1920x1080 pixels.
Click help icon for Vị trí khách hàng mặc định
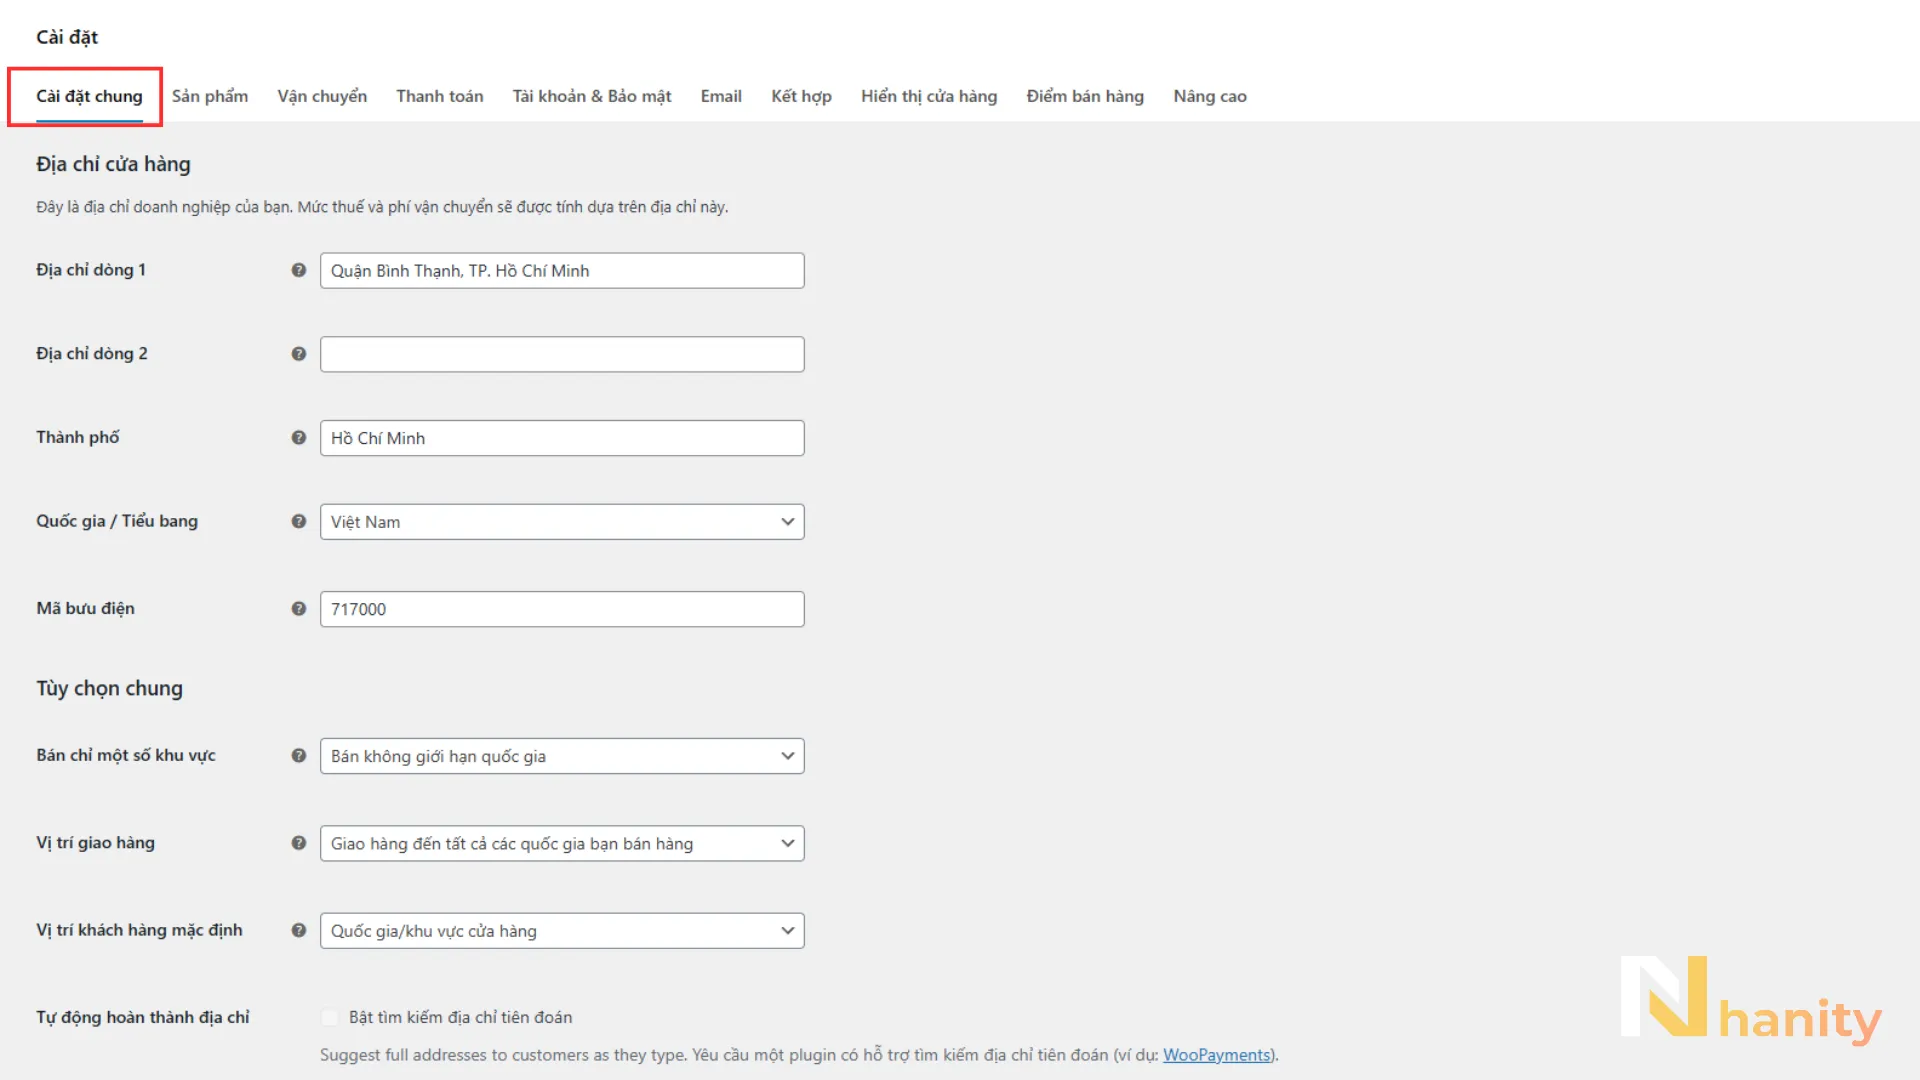(298, 930)
